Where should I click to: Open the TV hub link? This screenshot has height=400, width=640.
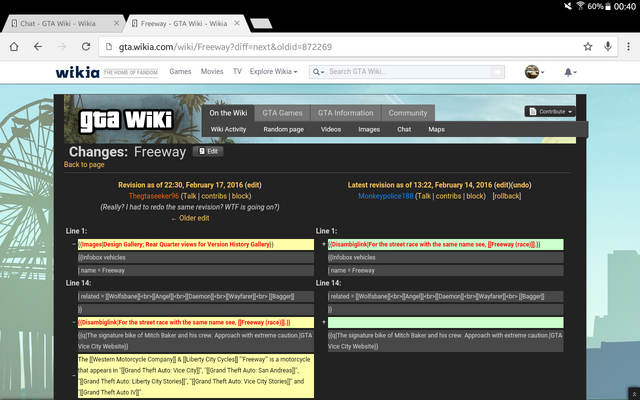tap(237, 71)
